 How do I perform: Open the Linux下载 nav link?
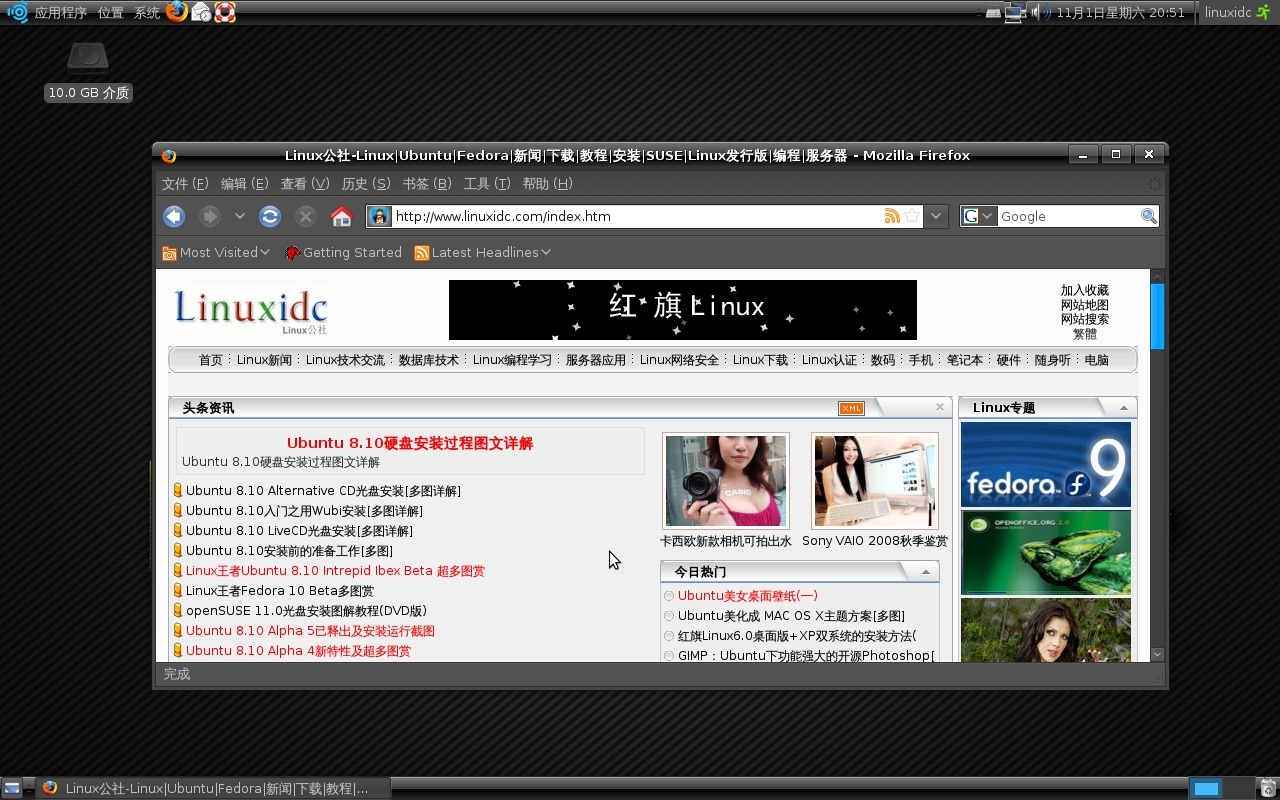coord(760,360)
